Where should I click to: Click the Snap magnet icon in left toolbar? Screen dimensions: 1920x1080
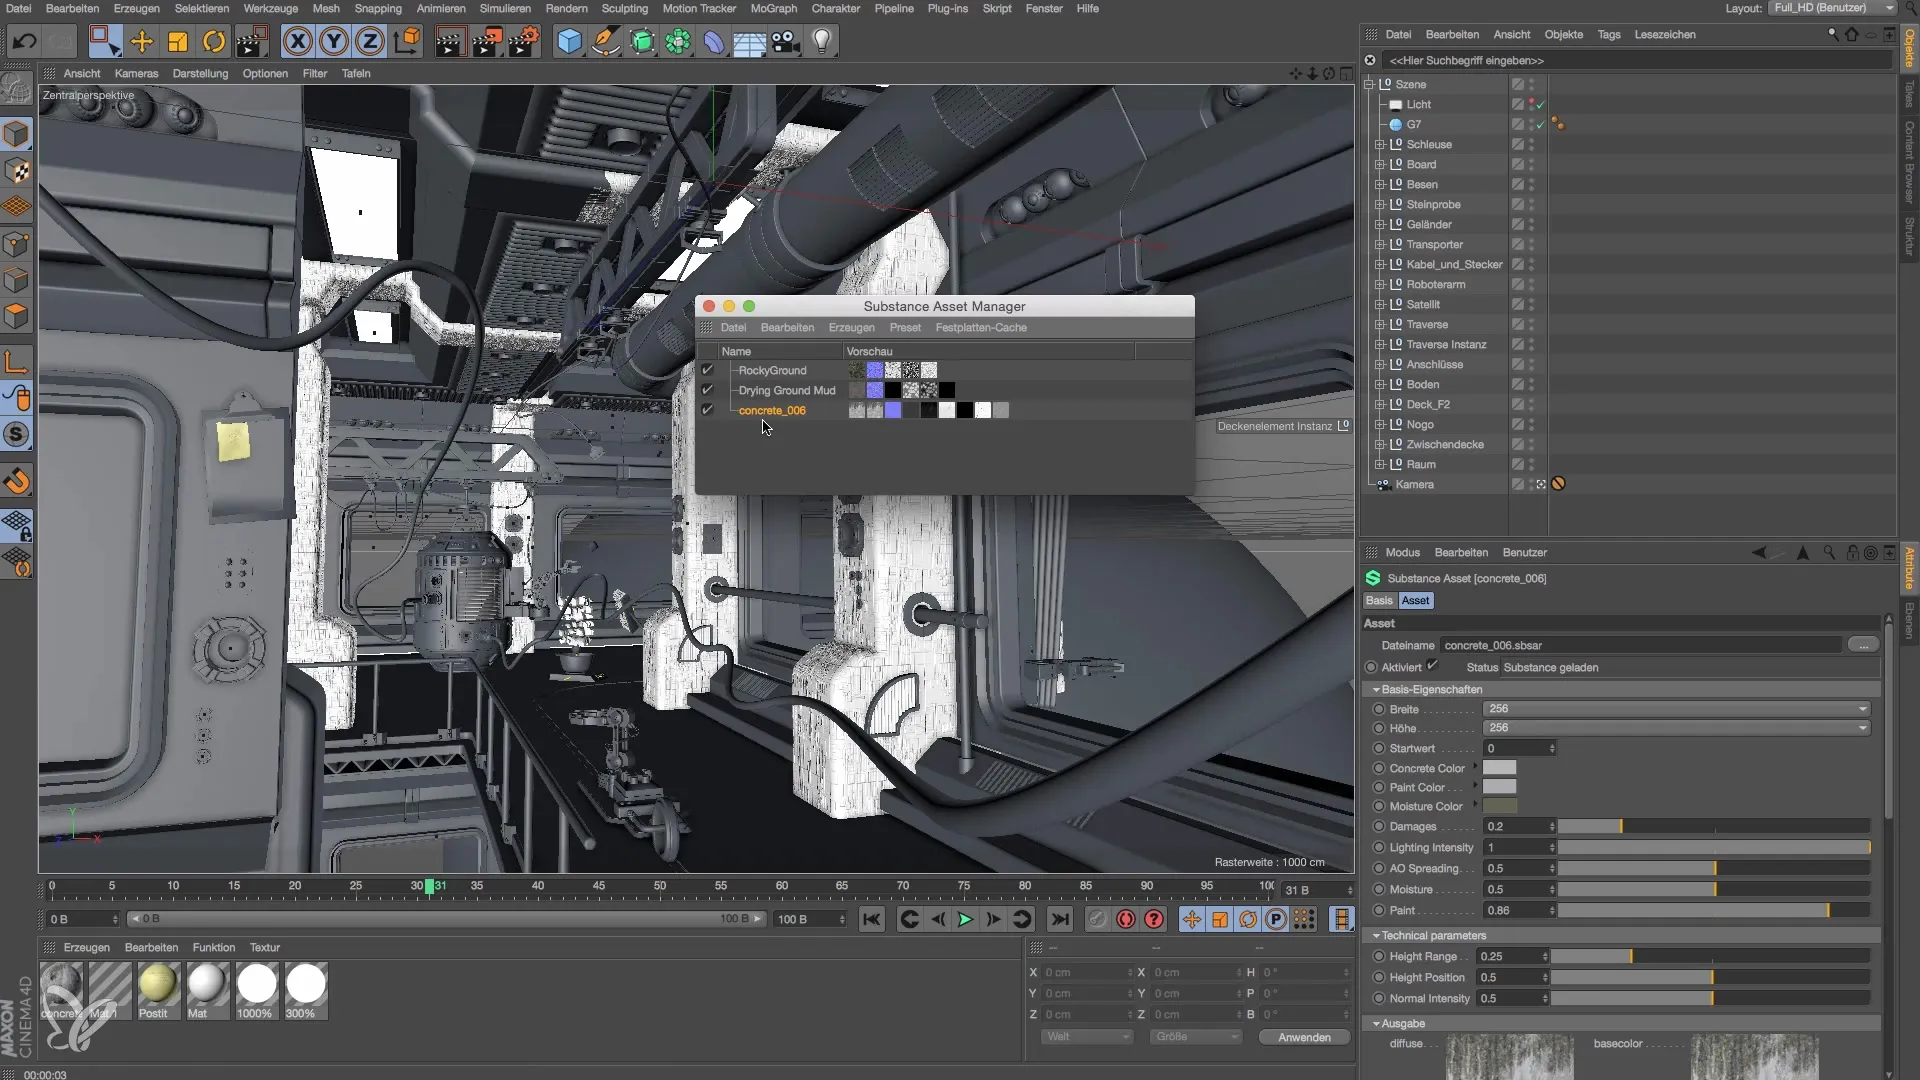click(x=17, y=481)
